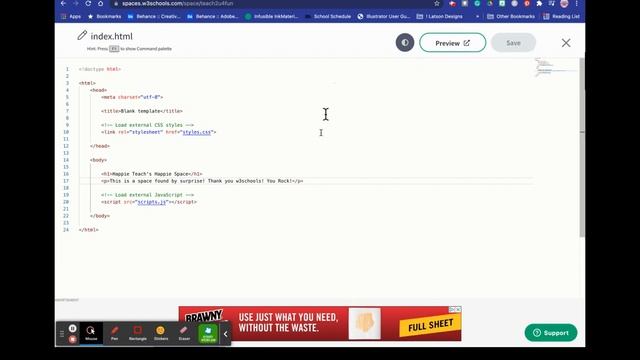Click the media control extension icon
Viewport: 640px width, 360px height.
point(552,3)
